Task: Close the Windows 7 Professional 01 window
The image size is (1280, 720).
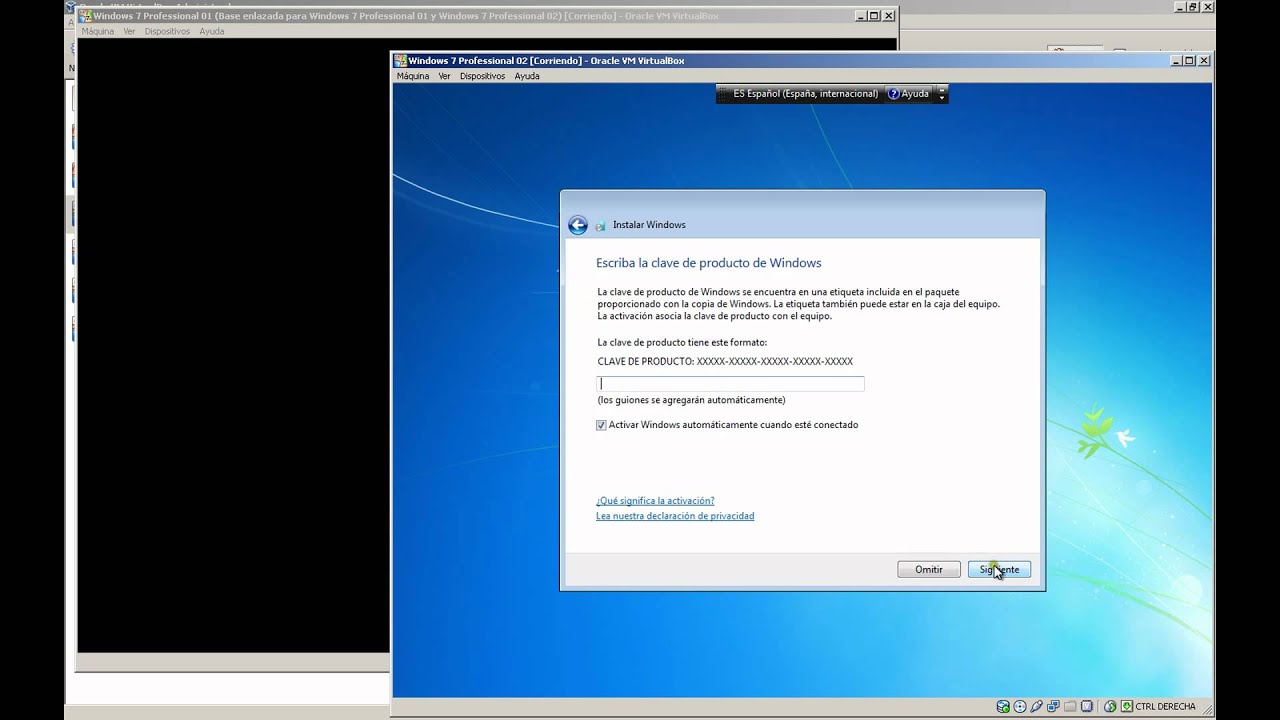Action: [x=888, y=16]
